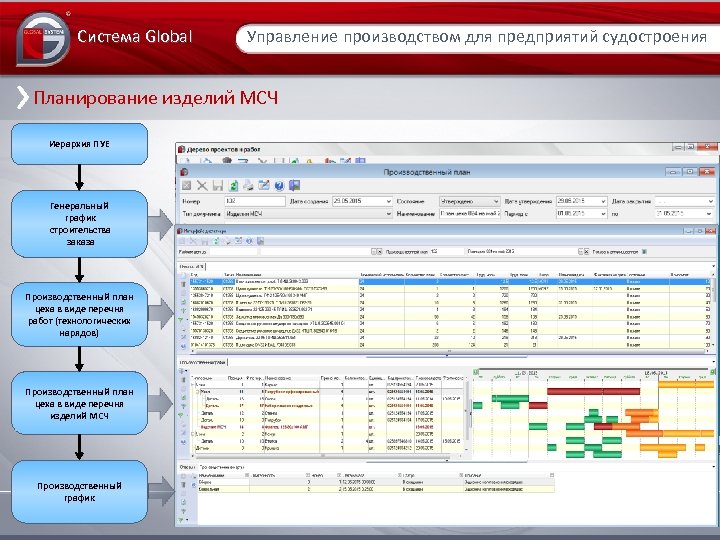
Task: Click the Производственный график box
Action: (79, 492)
